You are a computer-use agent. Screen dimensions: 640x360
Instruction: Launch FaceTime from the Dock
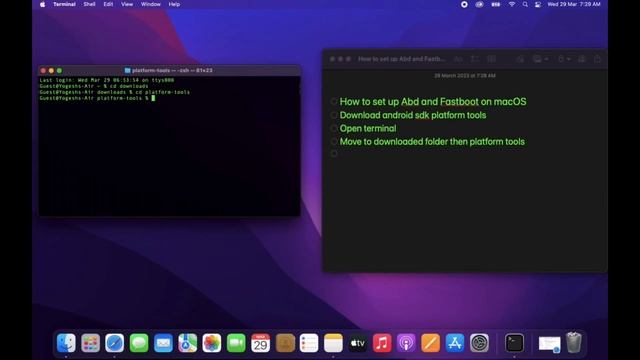tap(236, 343)
